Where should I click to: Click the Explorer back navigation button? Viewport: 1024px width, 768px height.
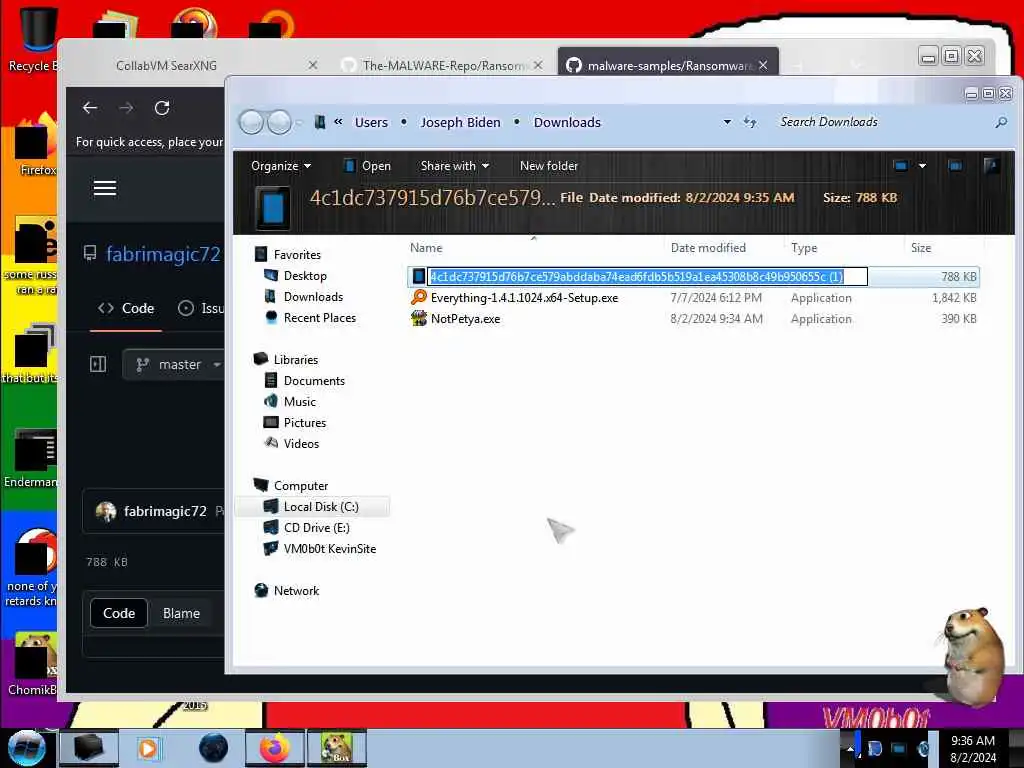[x=251, y=122]
